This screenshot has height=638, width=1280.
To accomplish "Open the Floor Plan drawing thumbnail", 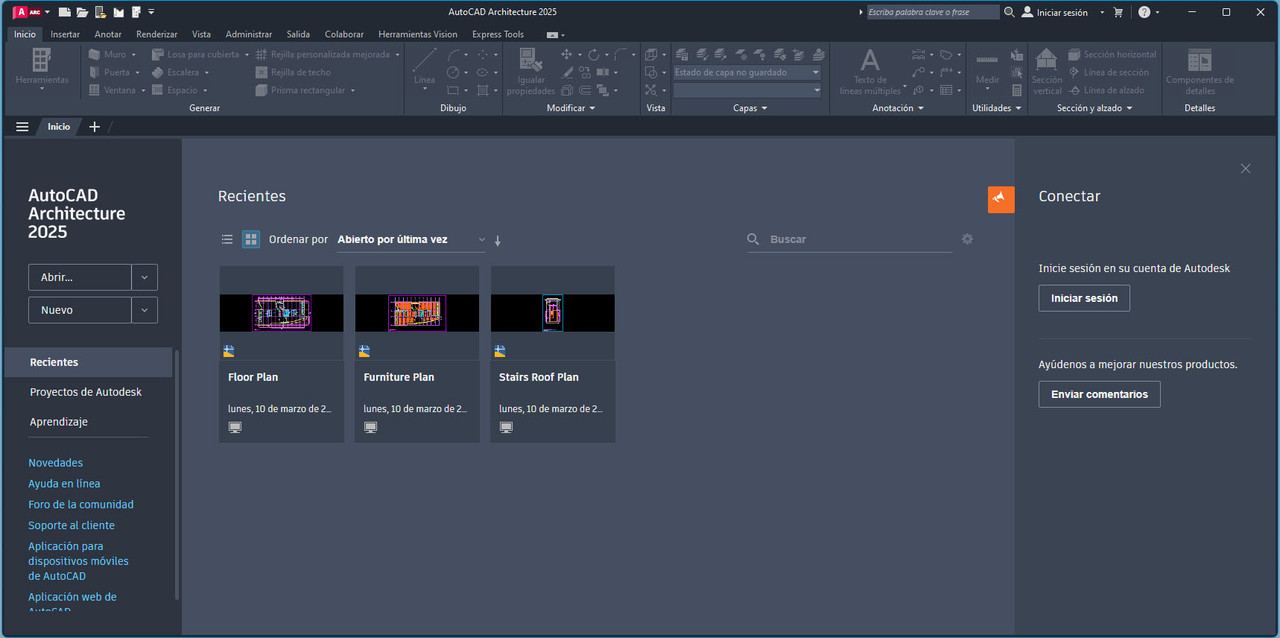I will point(281,313).
